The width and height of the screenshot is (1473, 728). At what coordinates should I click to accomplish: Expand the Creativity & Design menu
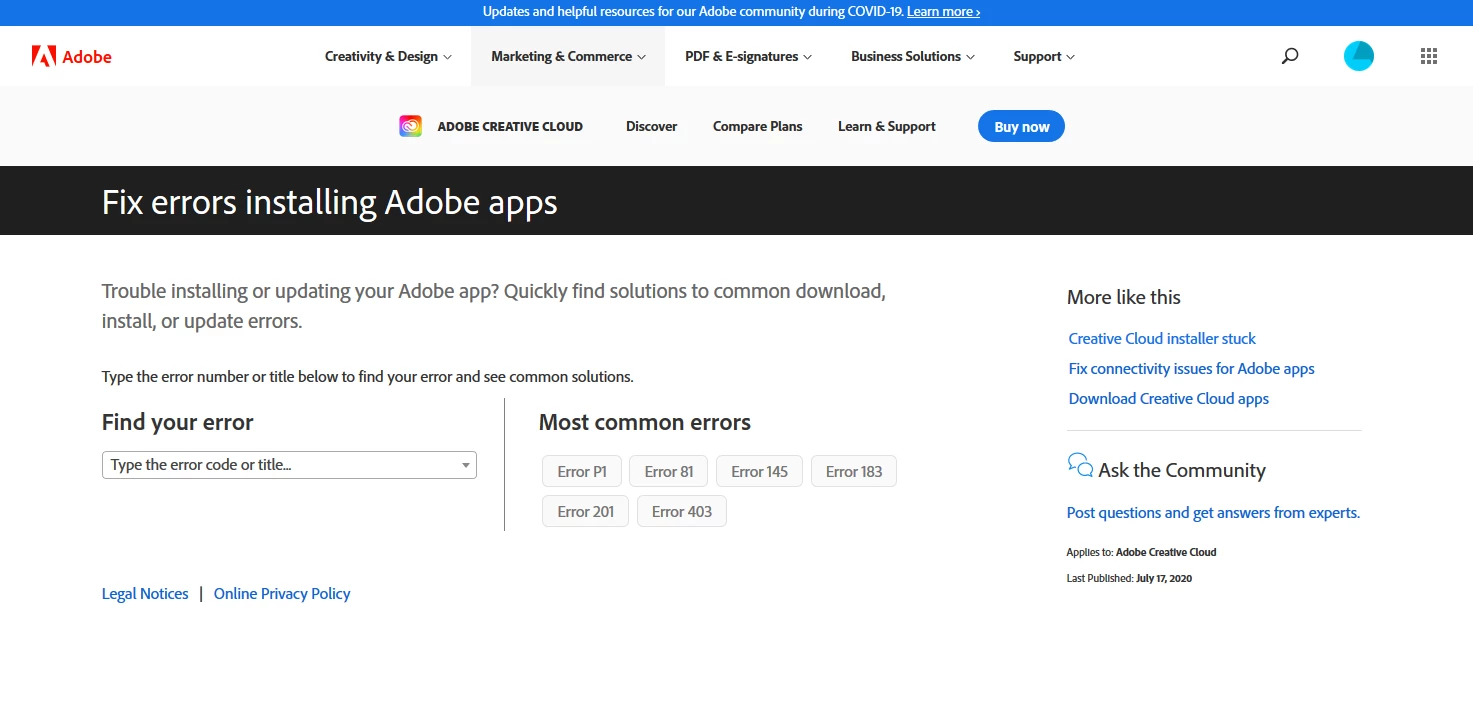click(388, 57)
